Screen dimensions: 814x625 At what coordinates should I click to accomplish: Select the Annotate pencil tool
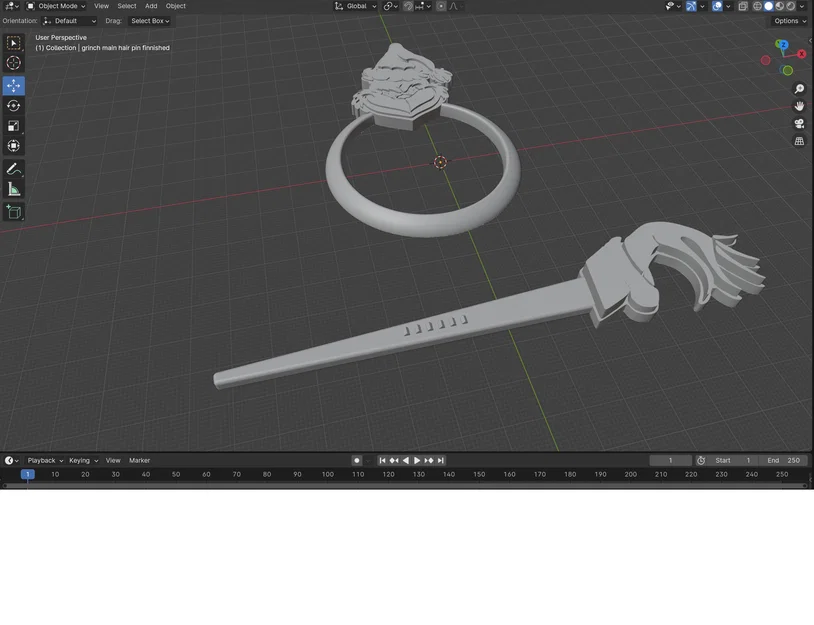click(x=13, y=169)
